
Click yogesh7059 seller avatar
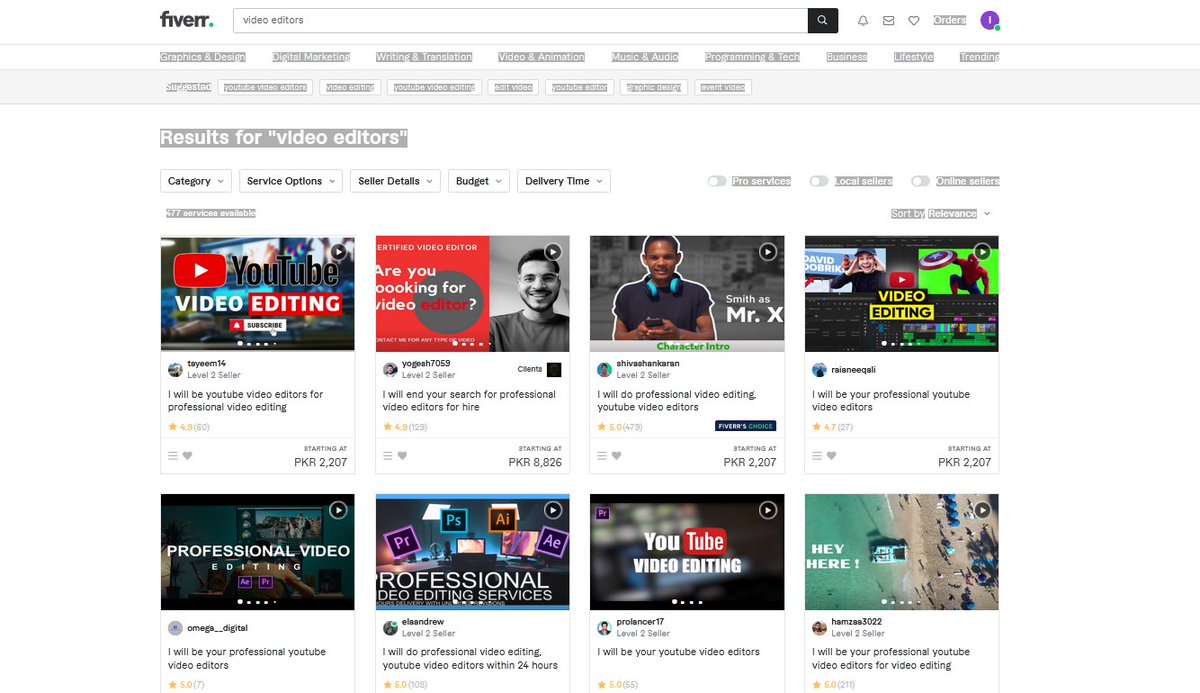390,370
